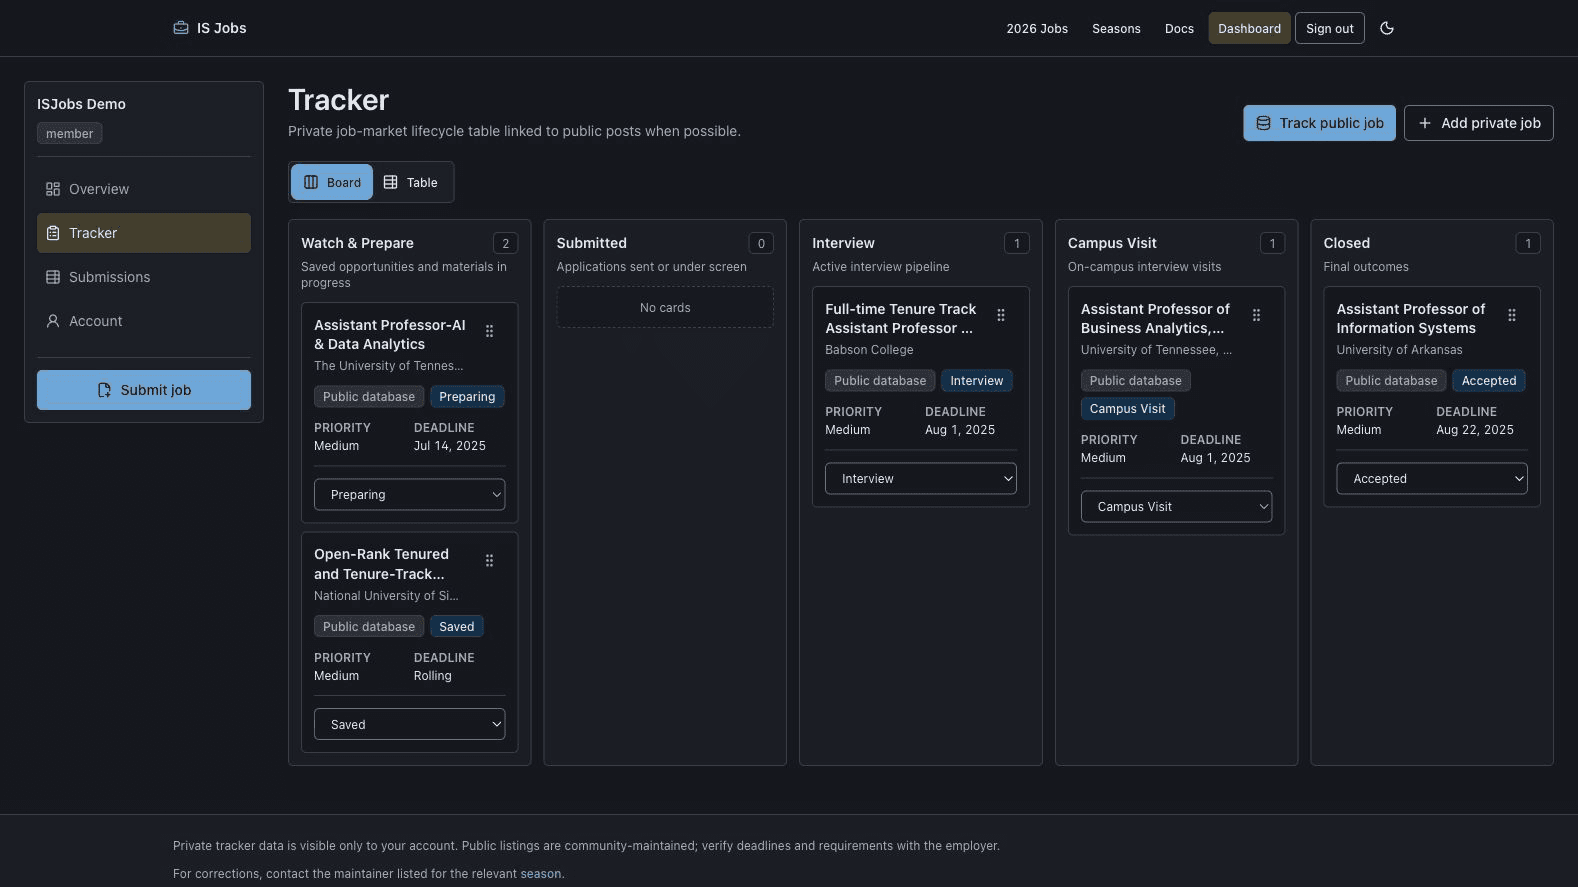Screen dimensions: 1578x887
Task: Click the member badge under ISJobs Demo
Action: tap(69, 134)
